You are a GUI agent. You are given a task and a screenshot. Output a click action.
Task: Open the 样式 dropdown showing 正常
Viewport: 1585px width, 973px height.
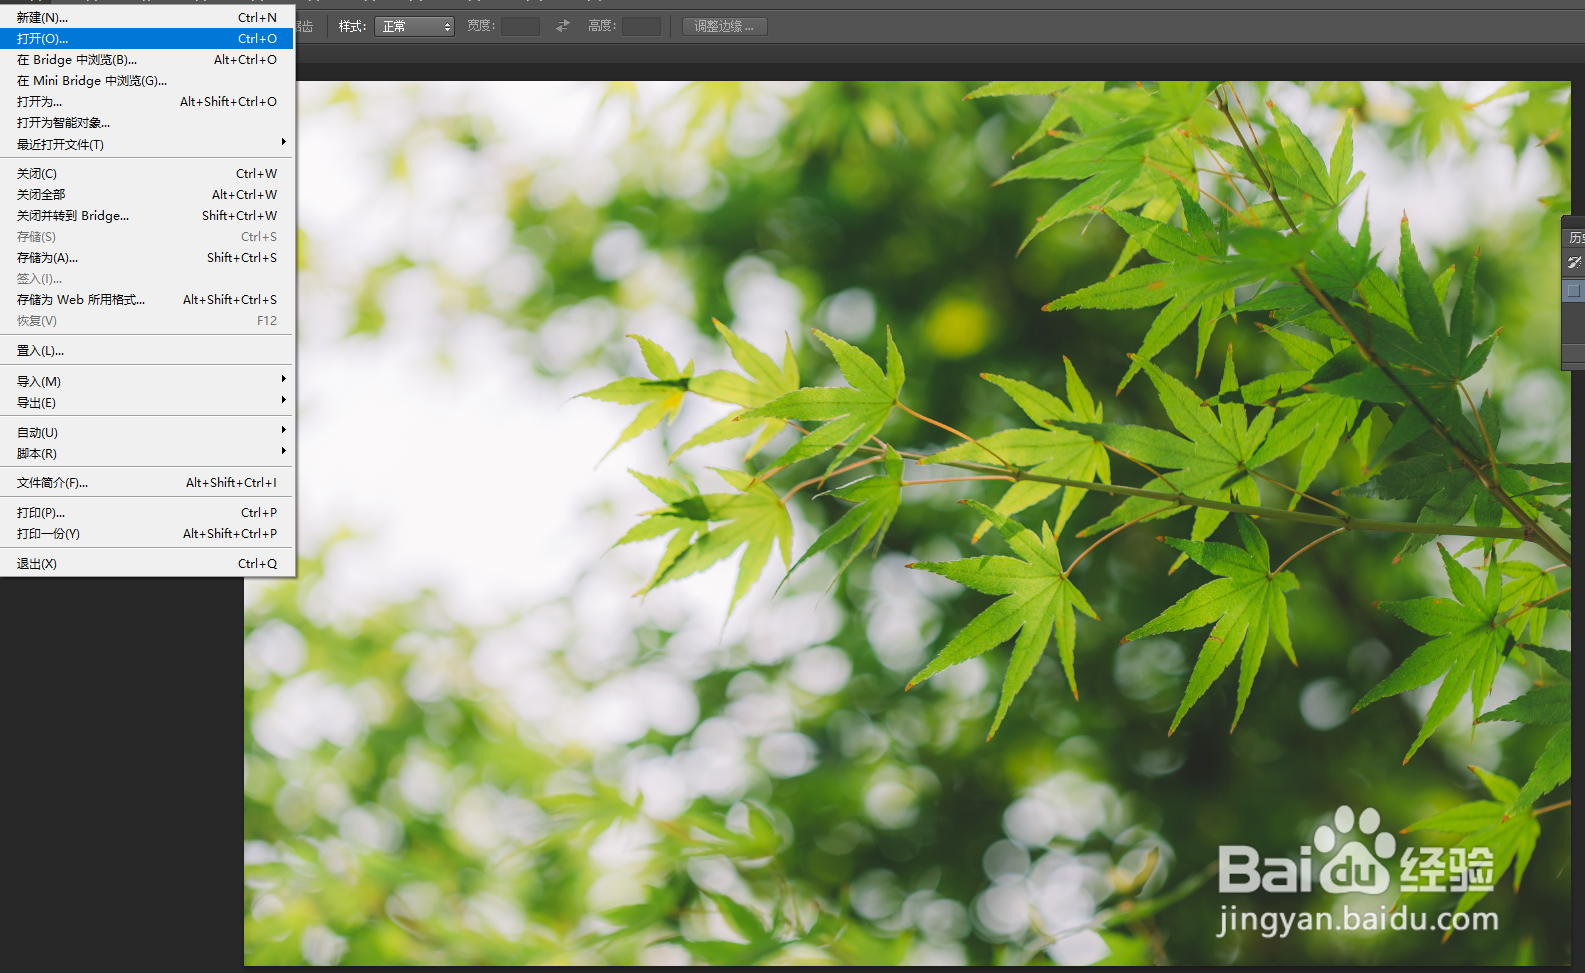[414, 26]
